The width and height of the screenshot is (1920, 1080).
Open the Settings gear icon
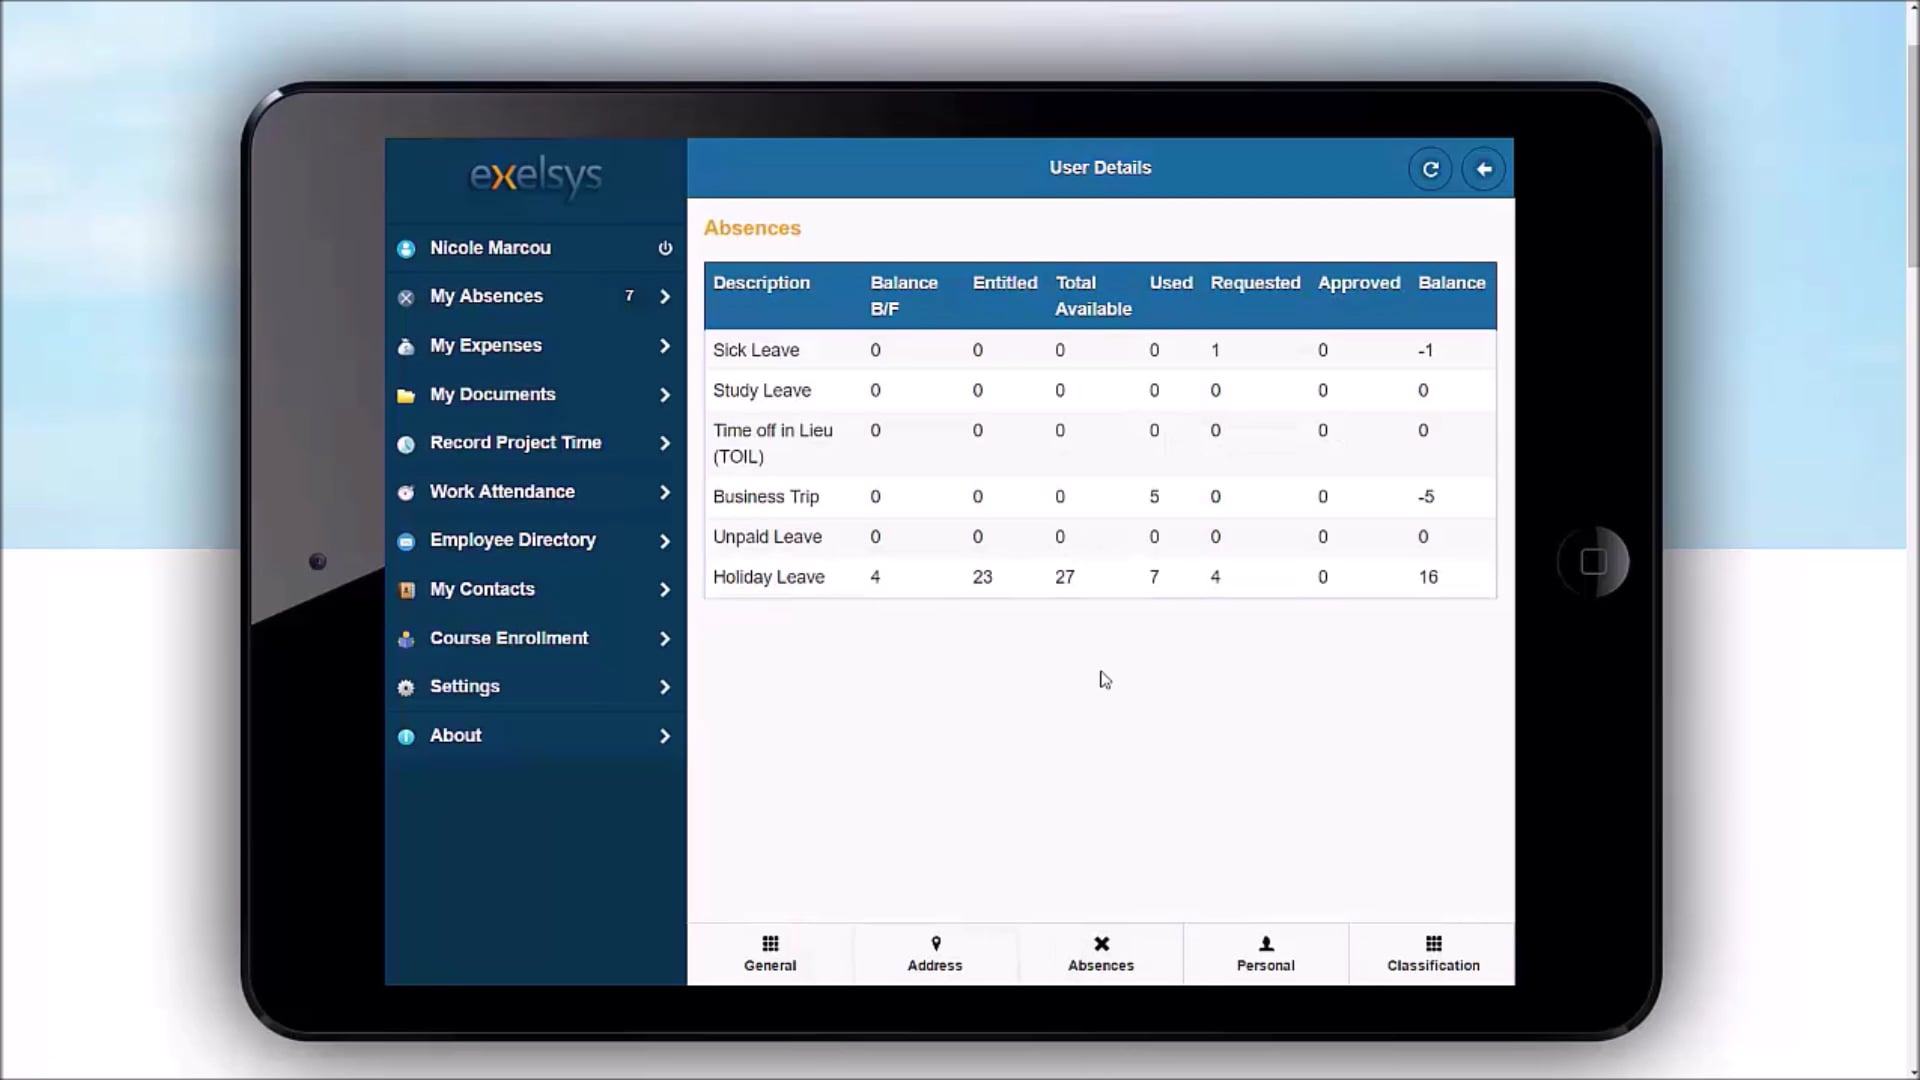(406, 687)
